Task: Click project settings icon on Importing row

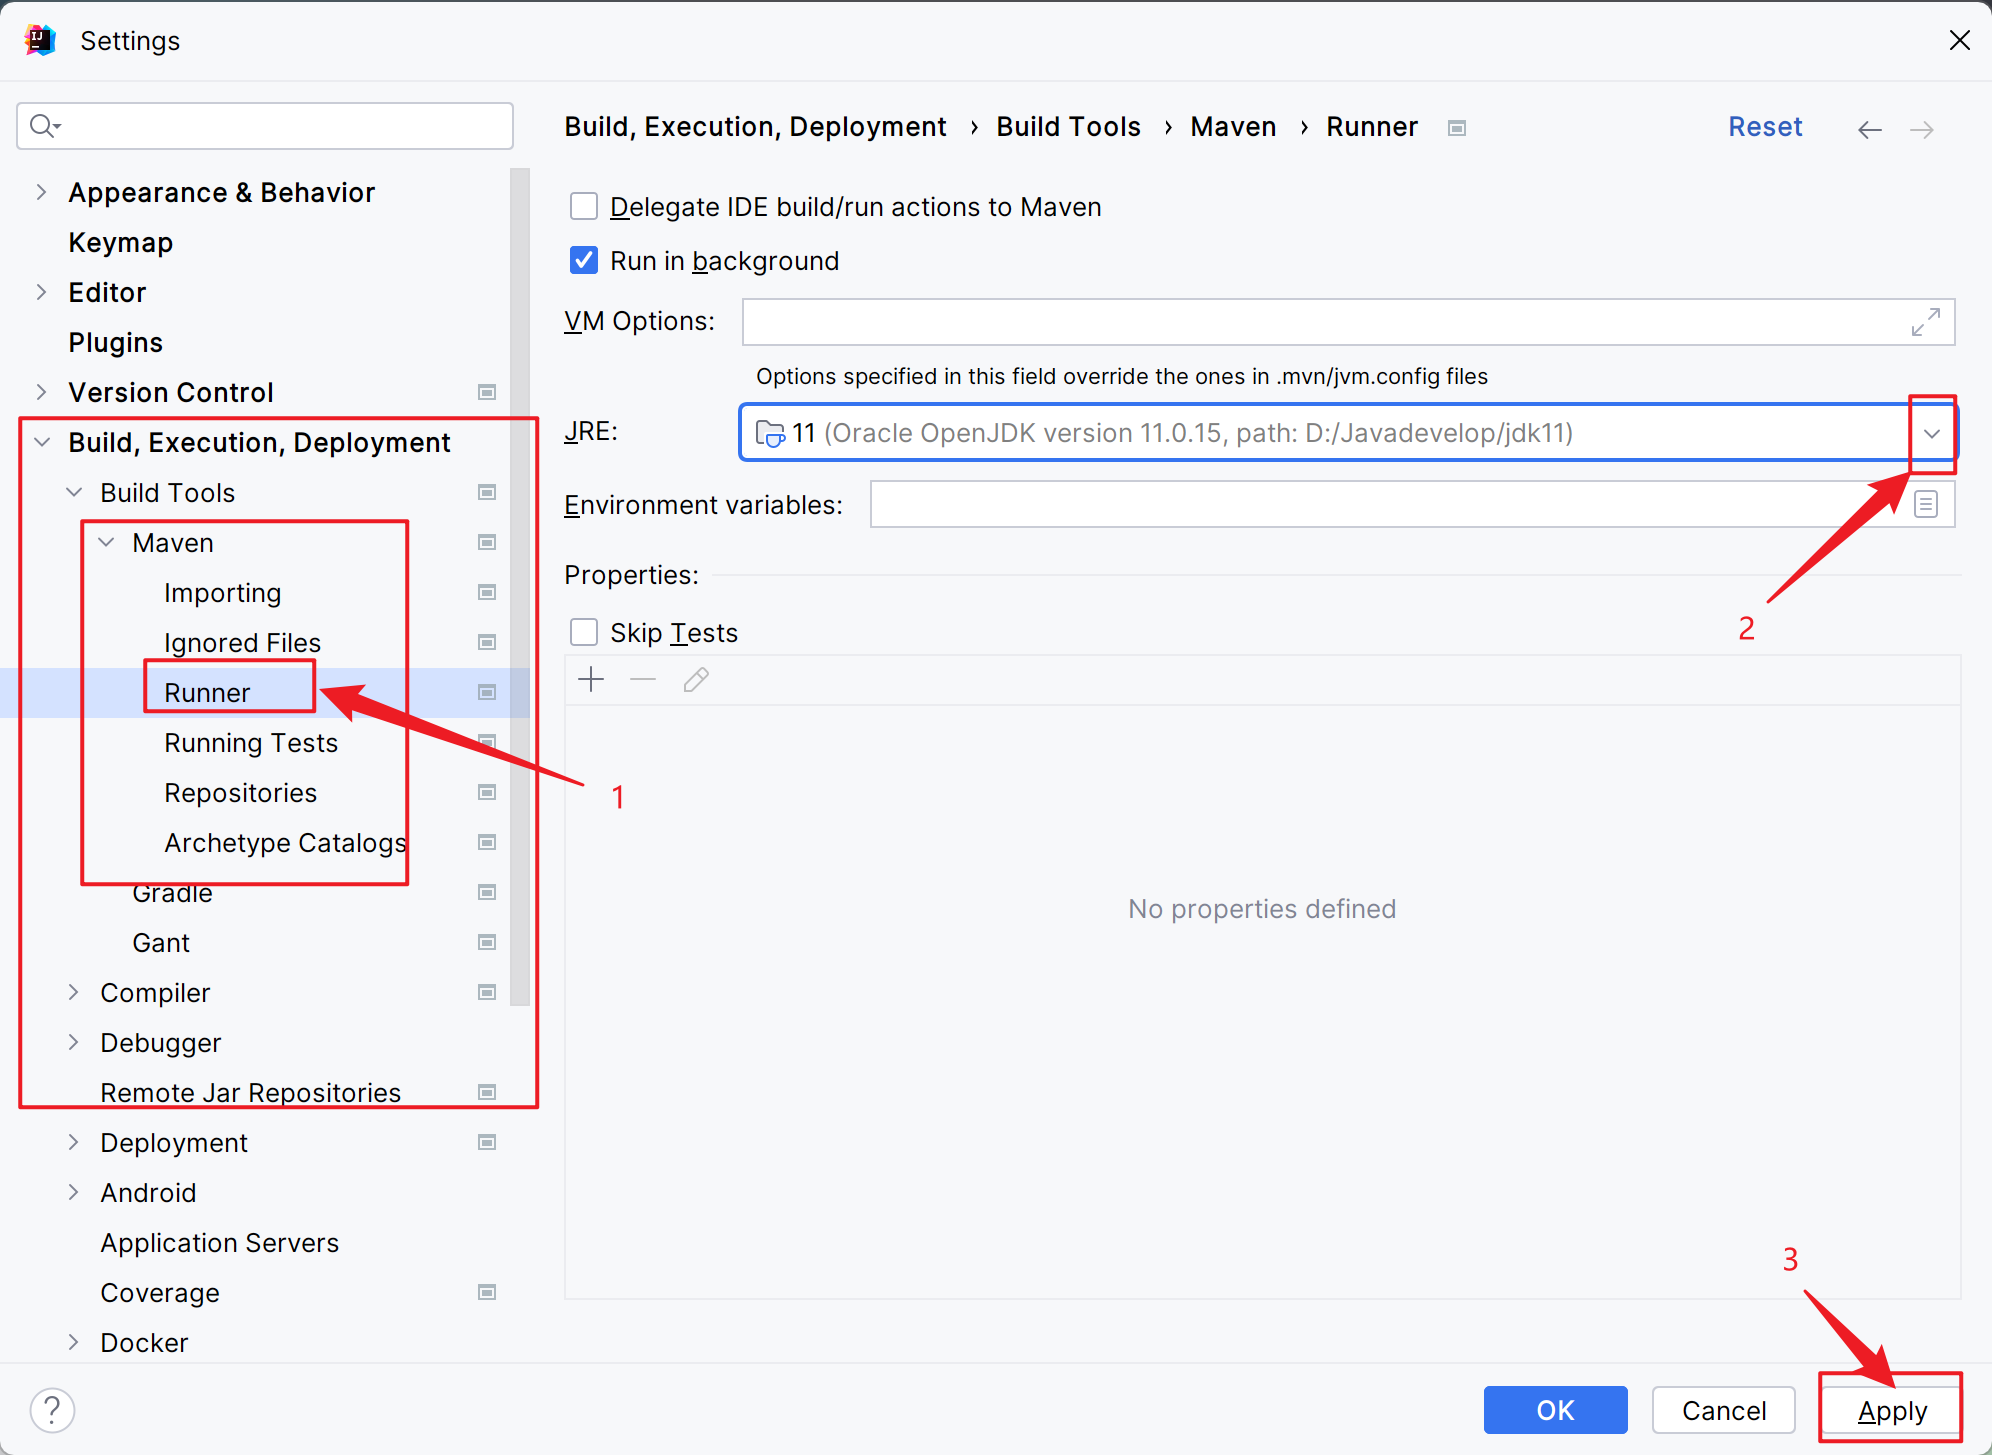Action: (x=487, y=592)
